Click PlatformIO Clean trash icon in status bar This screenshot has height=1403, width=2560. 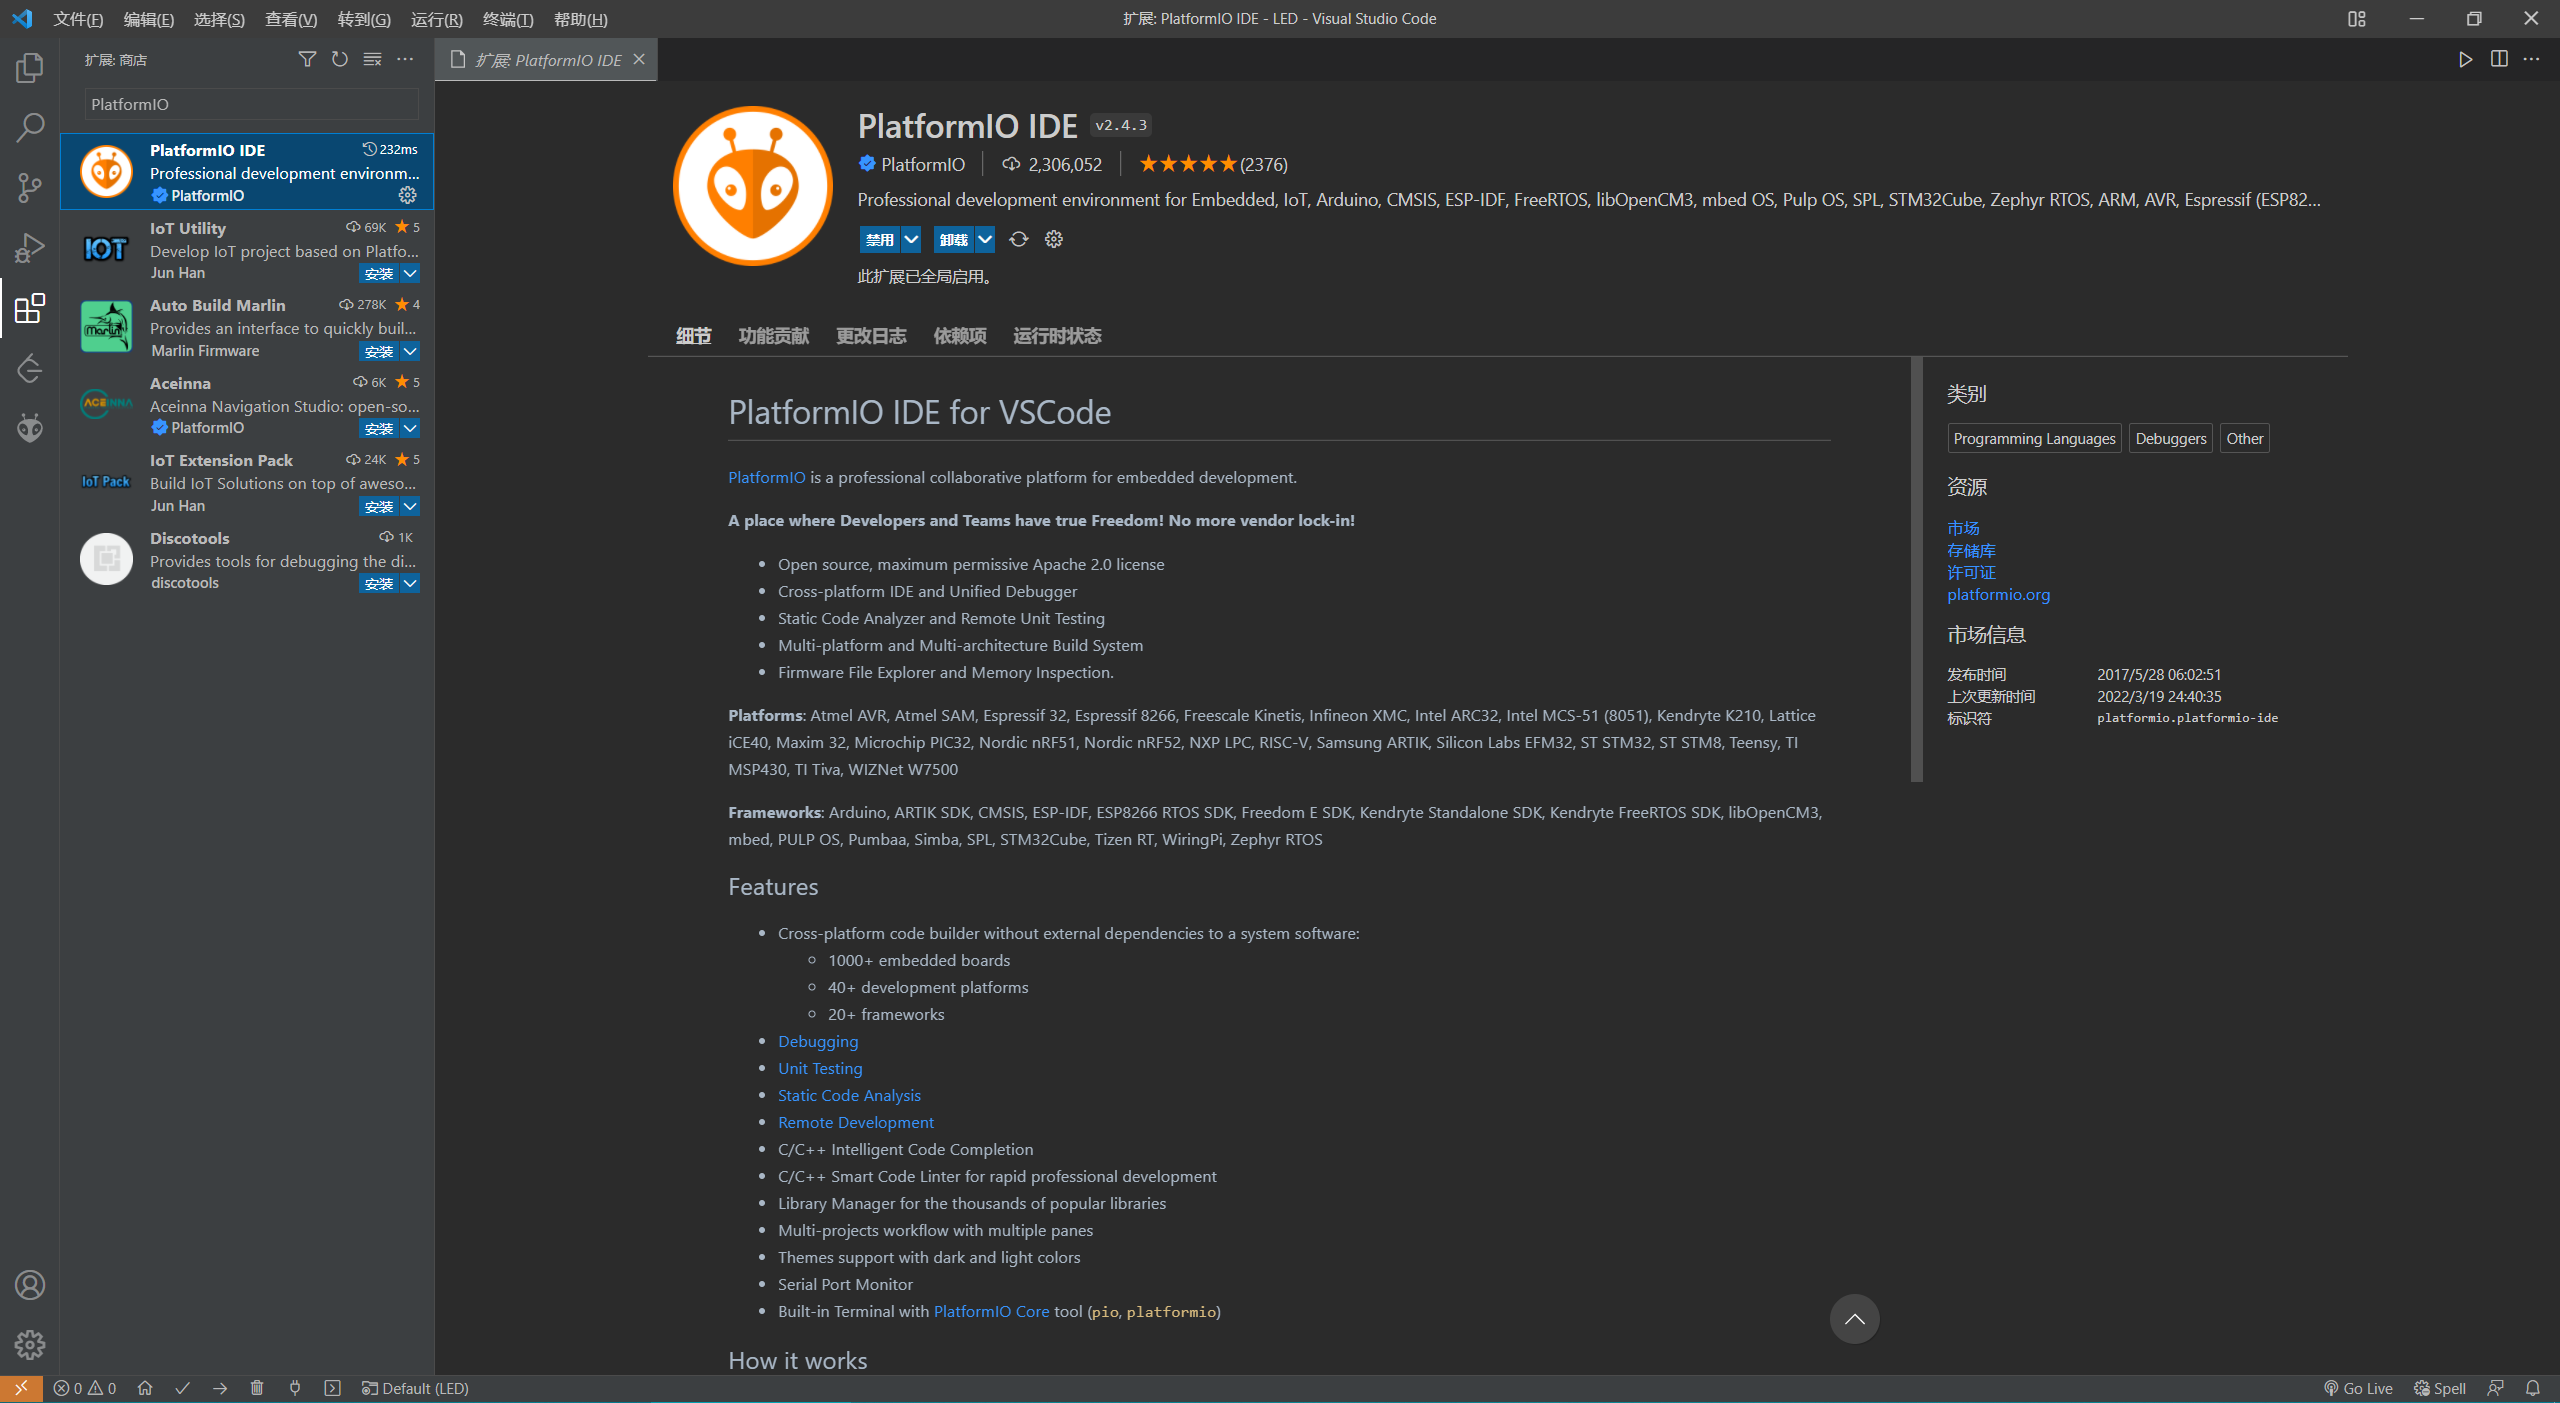coord(257,1388)
